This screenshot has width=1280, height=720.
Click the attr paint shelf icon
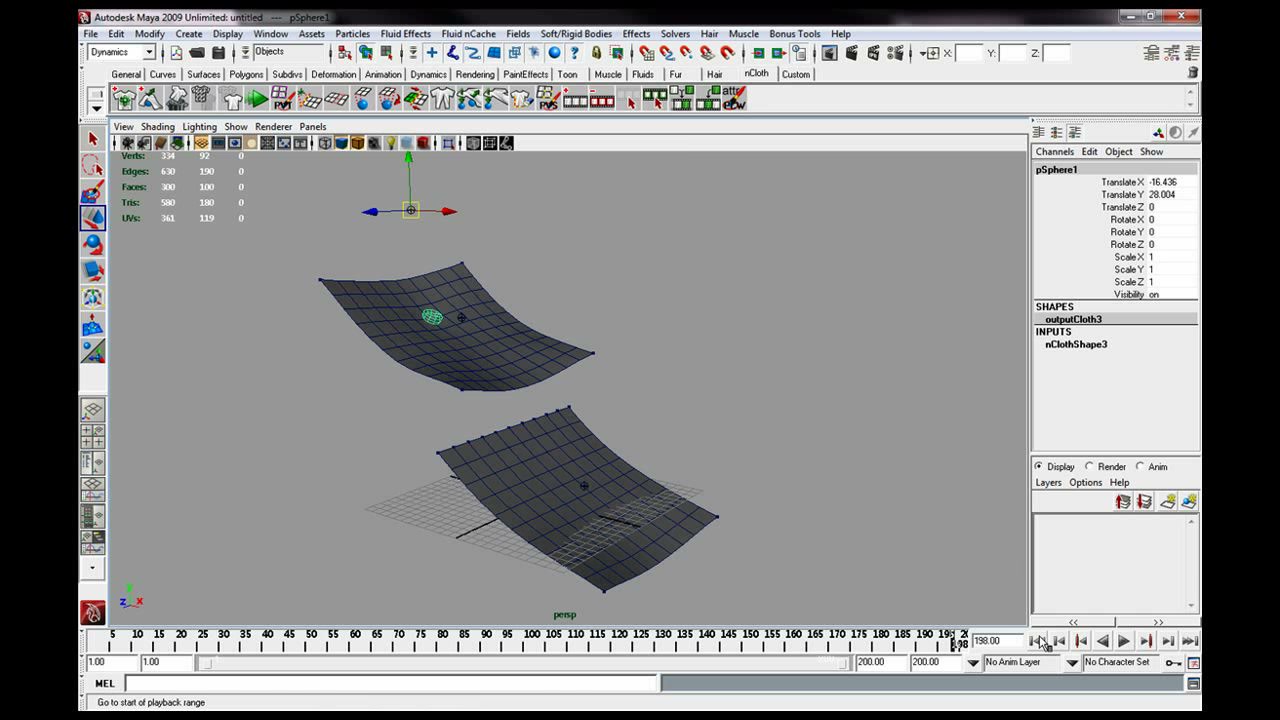(x=734, y=98)
